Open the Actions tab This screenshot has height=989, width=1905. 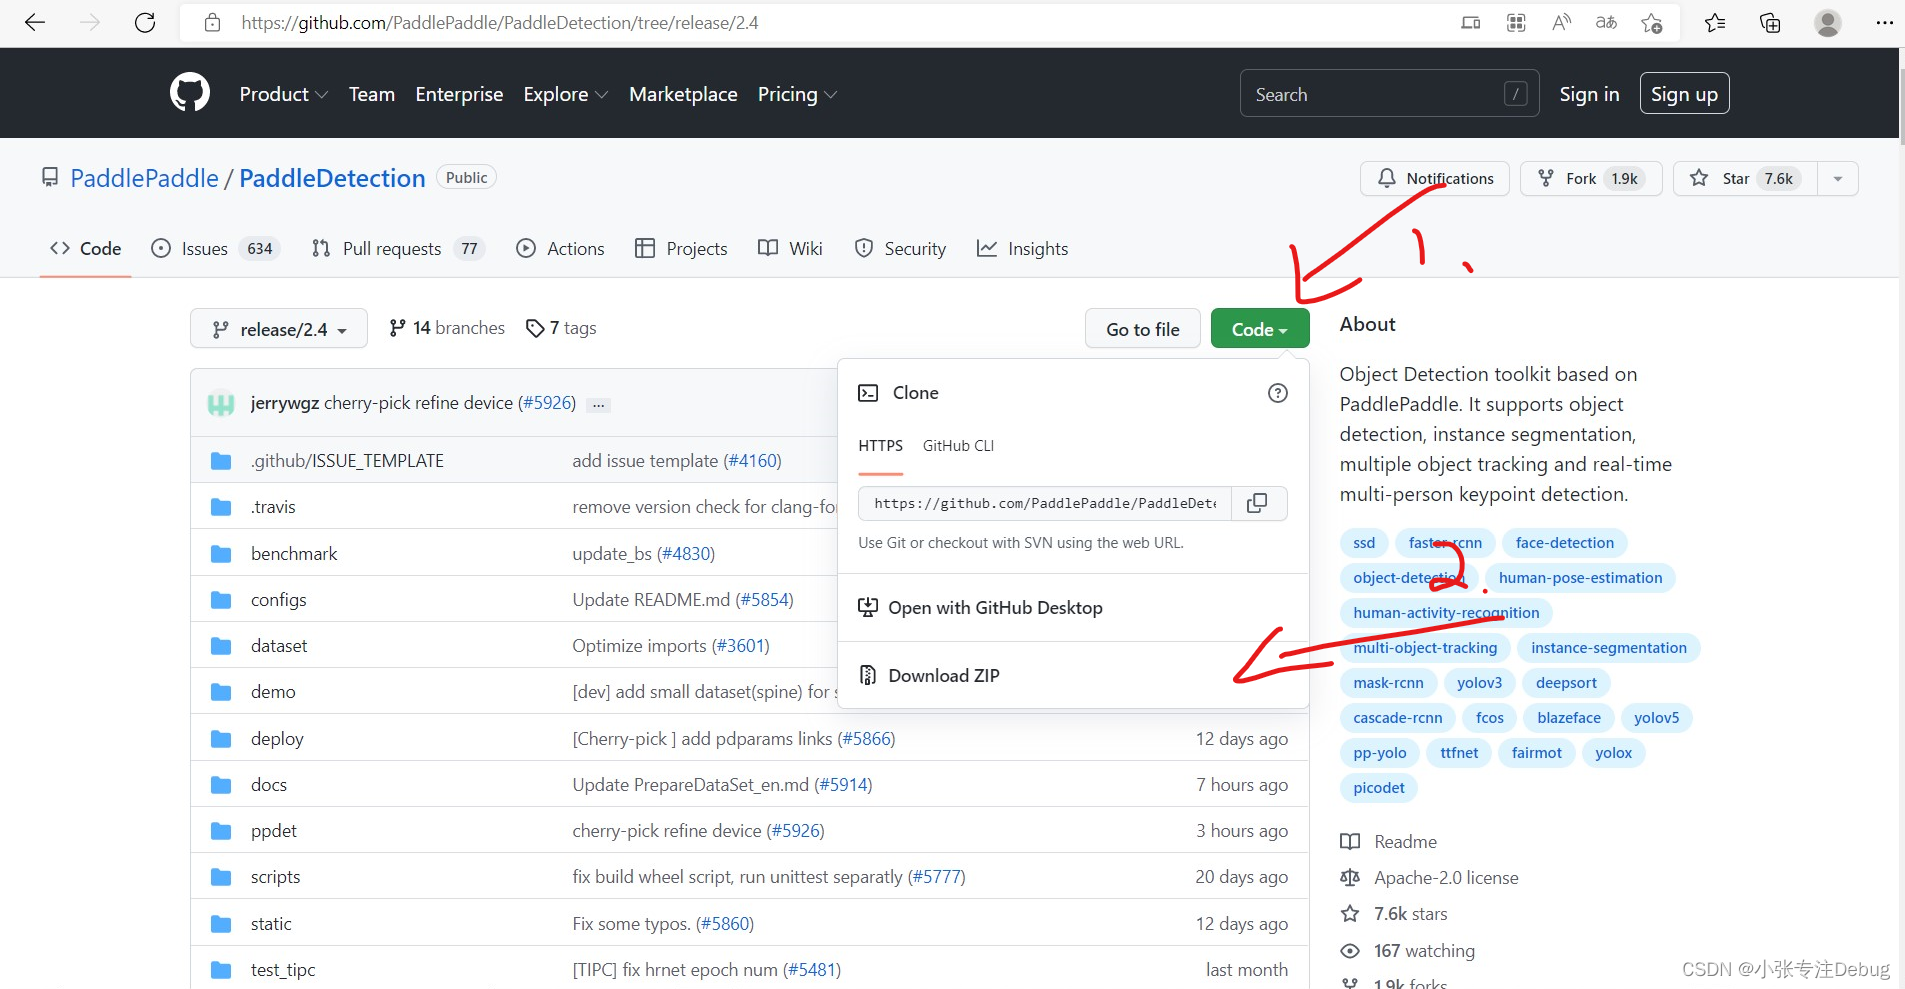click(560, 249)
